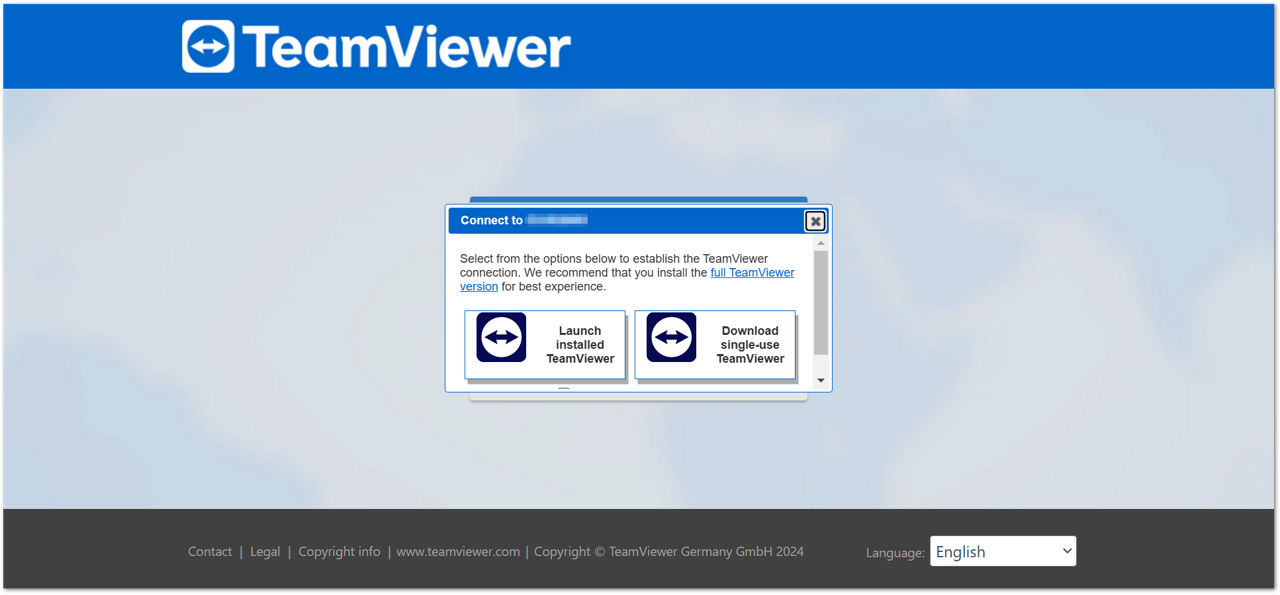This screenshot has height=595, width=1280.
Task: Visit the www.teamviewer.com footer link
Action: [x=458, y=552]
